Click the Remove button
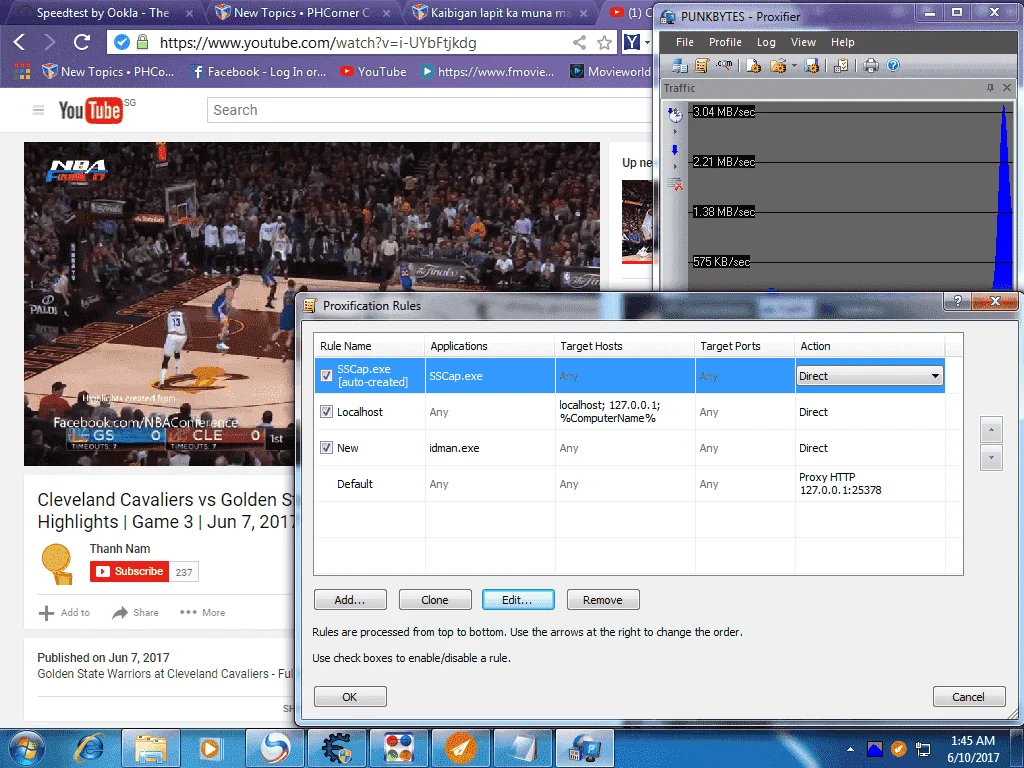This screenshot has width=1024, height=768. [x=603, y=600]
